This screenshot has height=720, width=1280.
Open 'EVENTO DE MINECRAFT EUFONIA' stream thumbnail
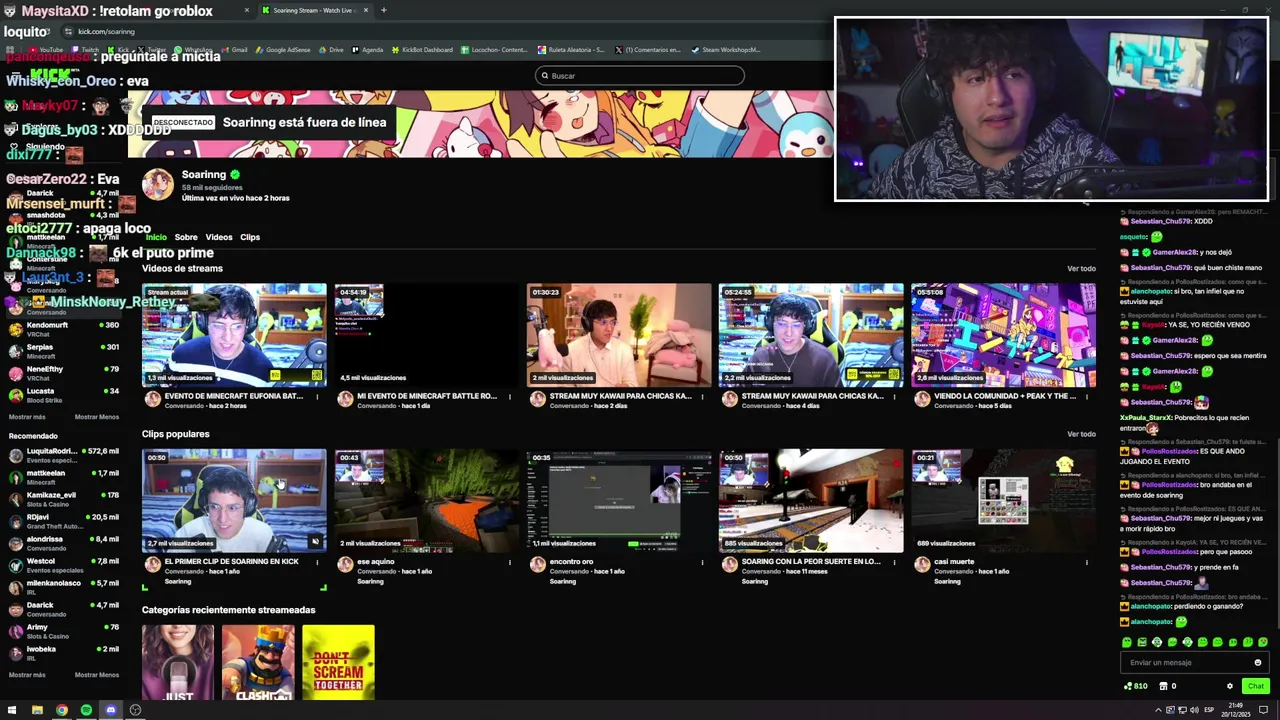coord(234,335)
